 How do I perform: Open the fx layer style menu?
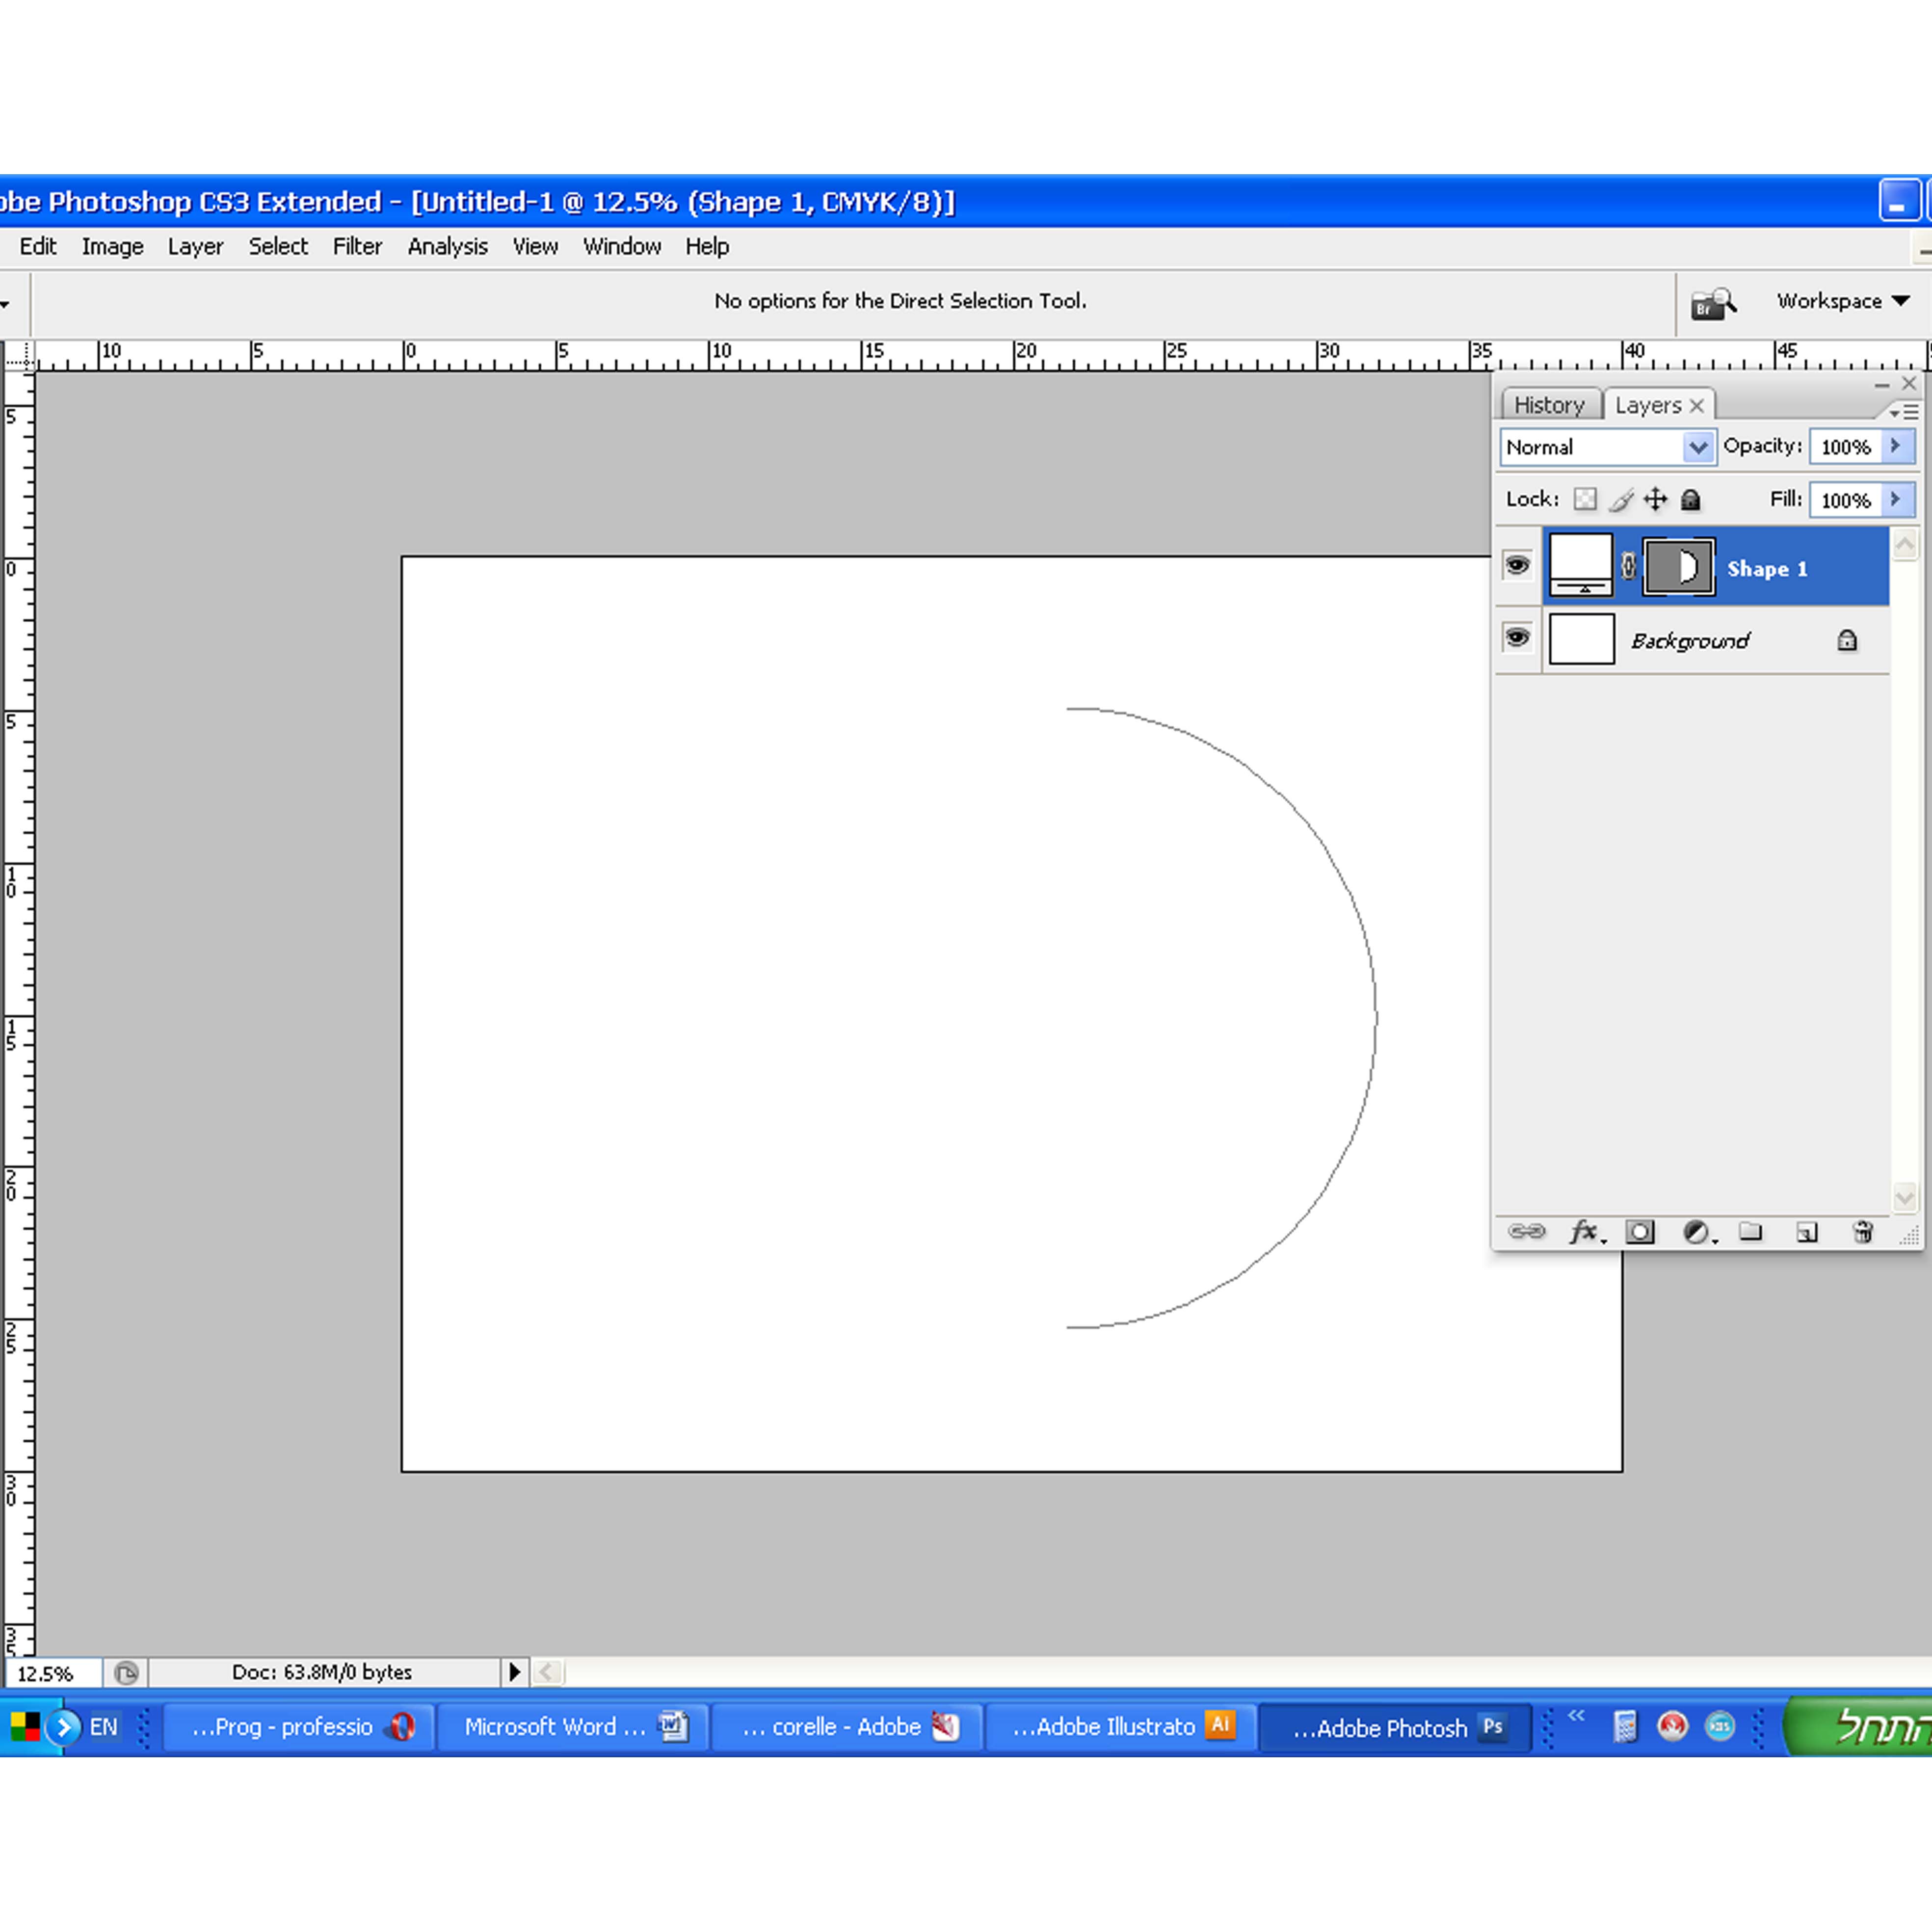[x=1584, y=1231]
